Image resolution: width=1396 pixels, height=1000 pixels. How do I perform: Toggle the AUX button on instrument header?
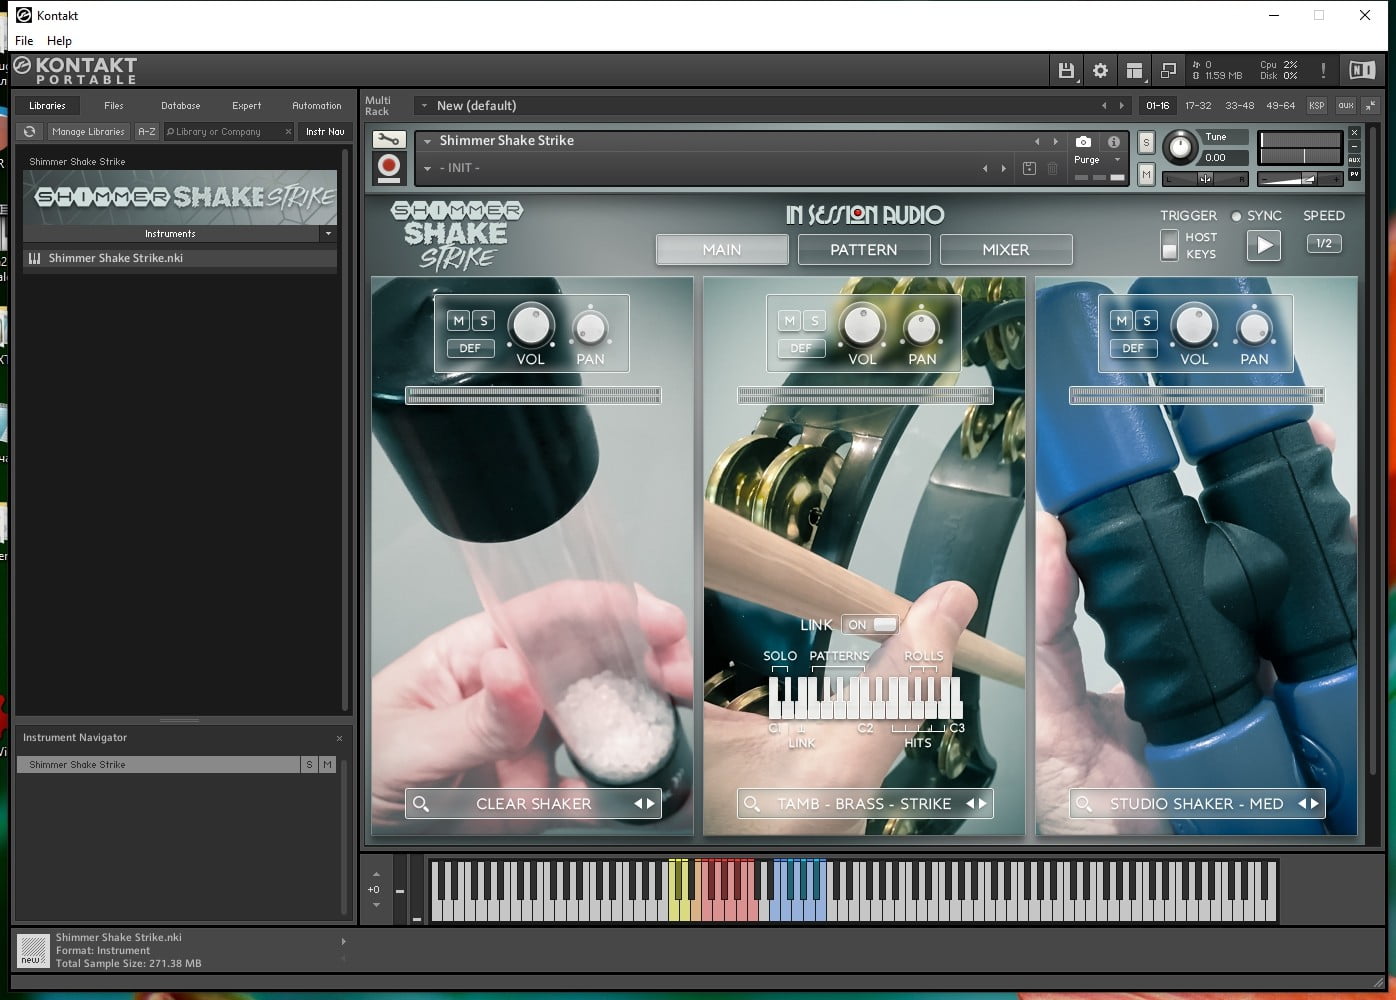(1355, 160)
